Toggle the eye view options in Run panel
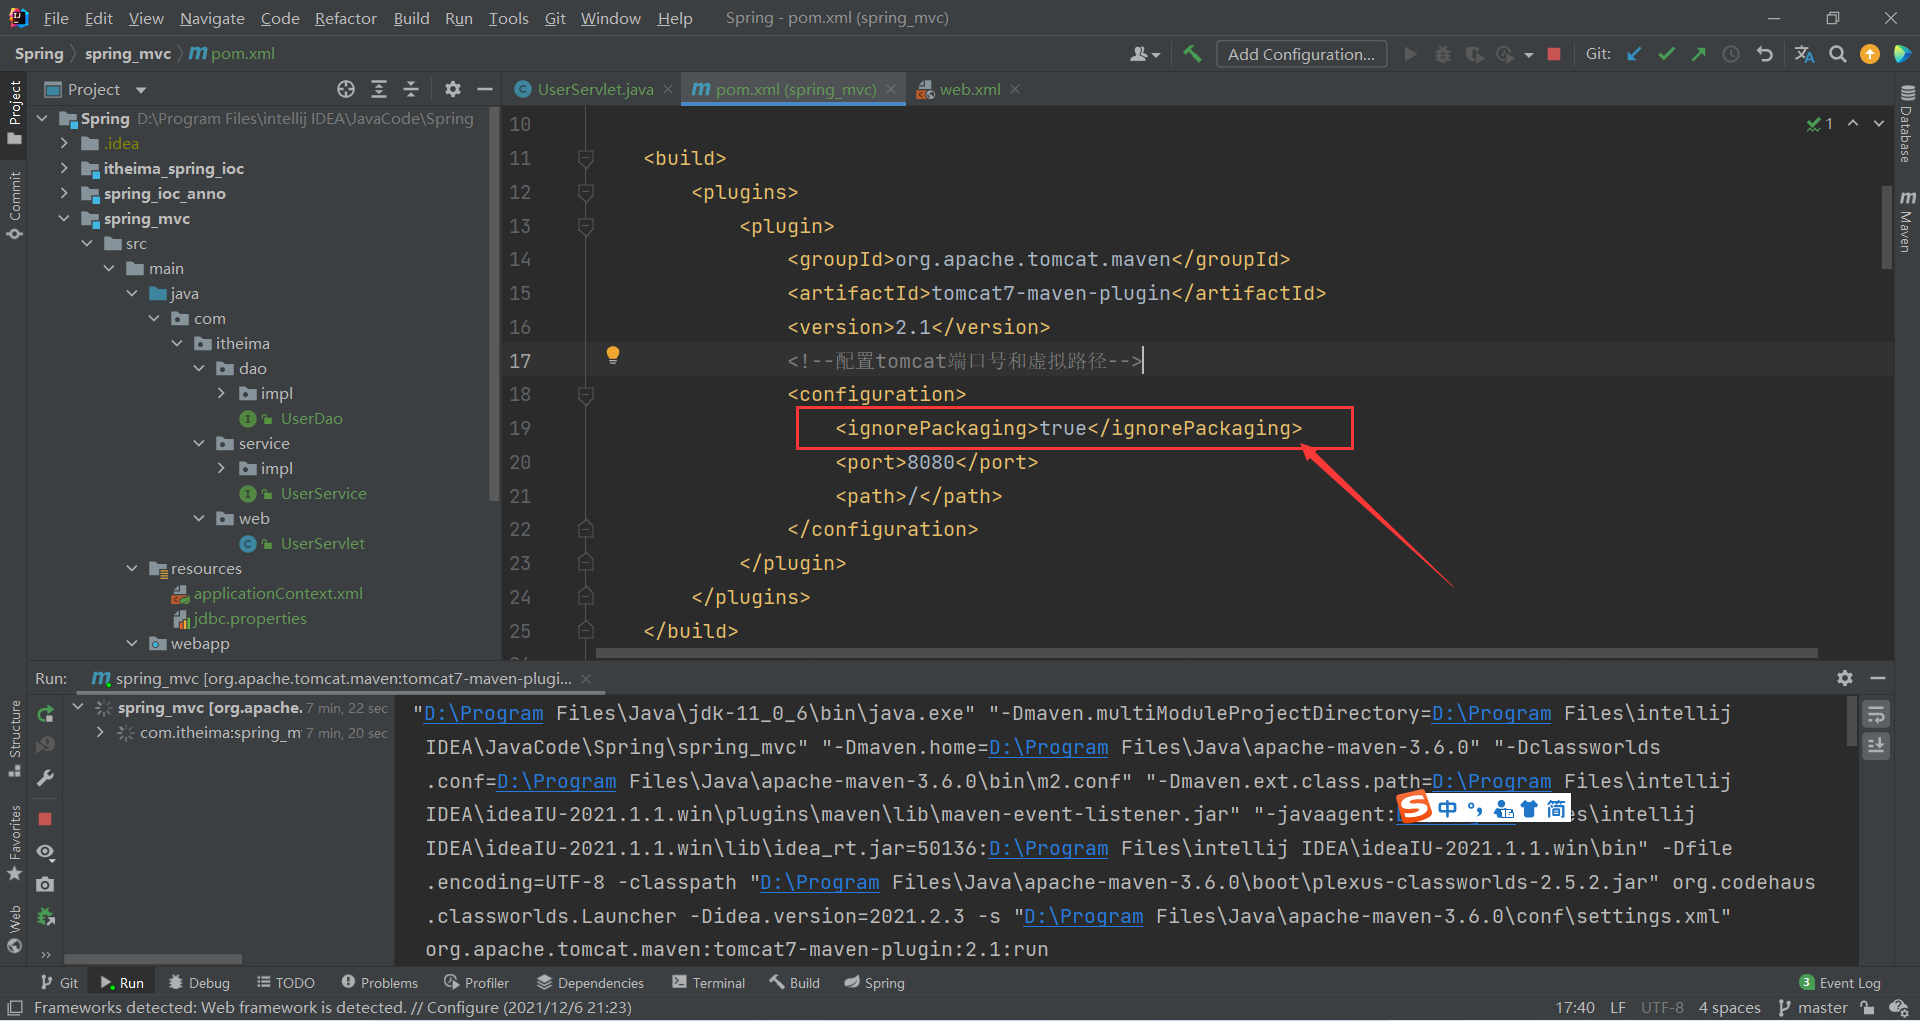Screen dimensions: 1920x1021 (x=45, y=852)
